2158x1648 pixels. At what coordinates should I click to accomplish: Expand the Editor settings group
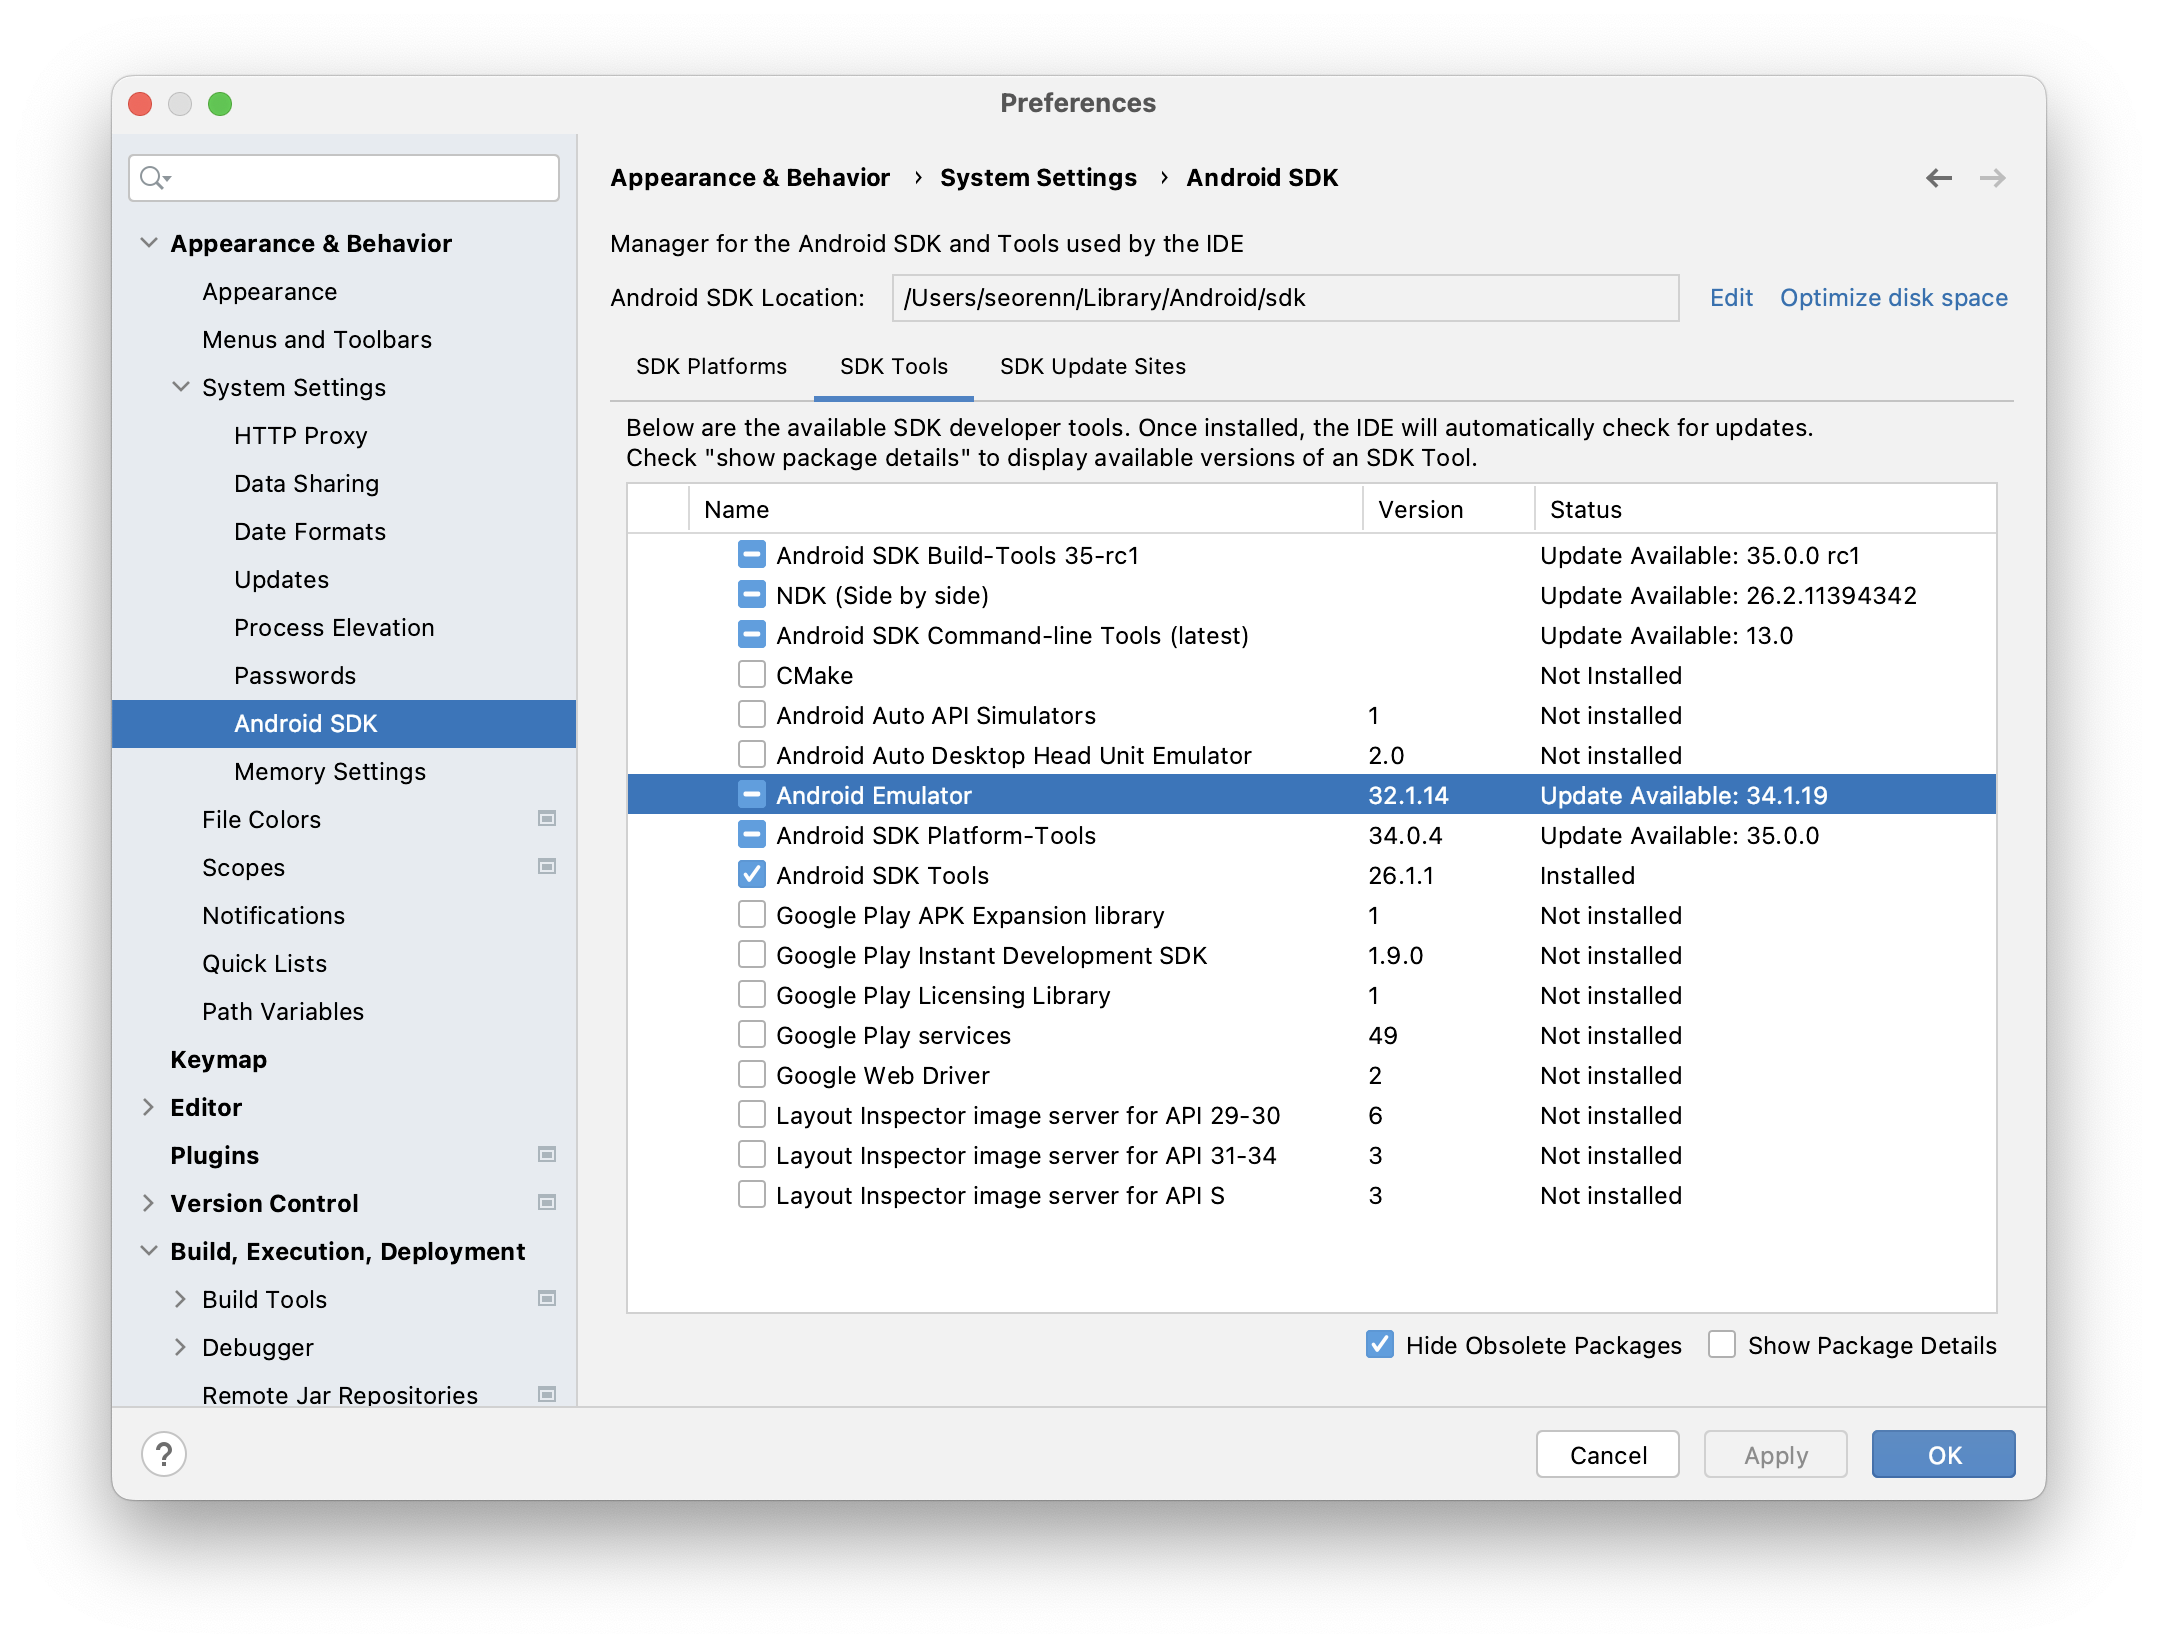point(149,1107)
